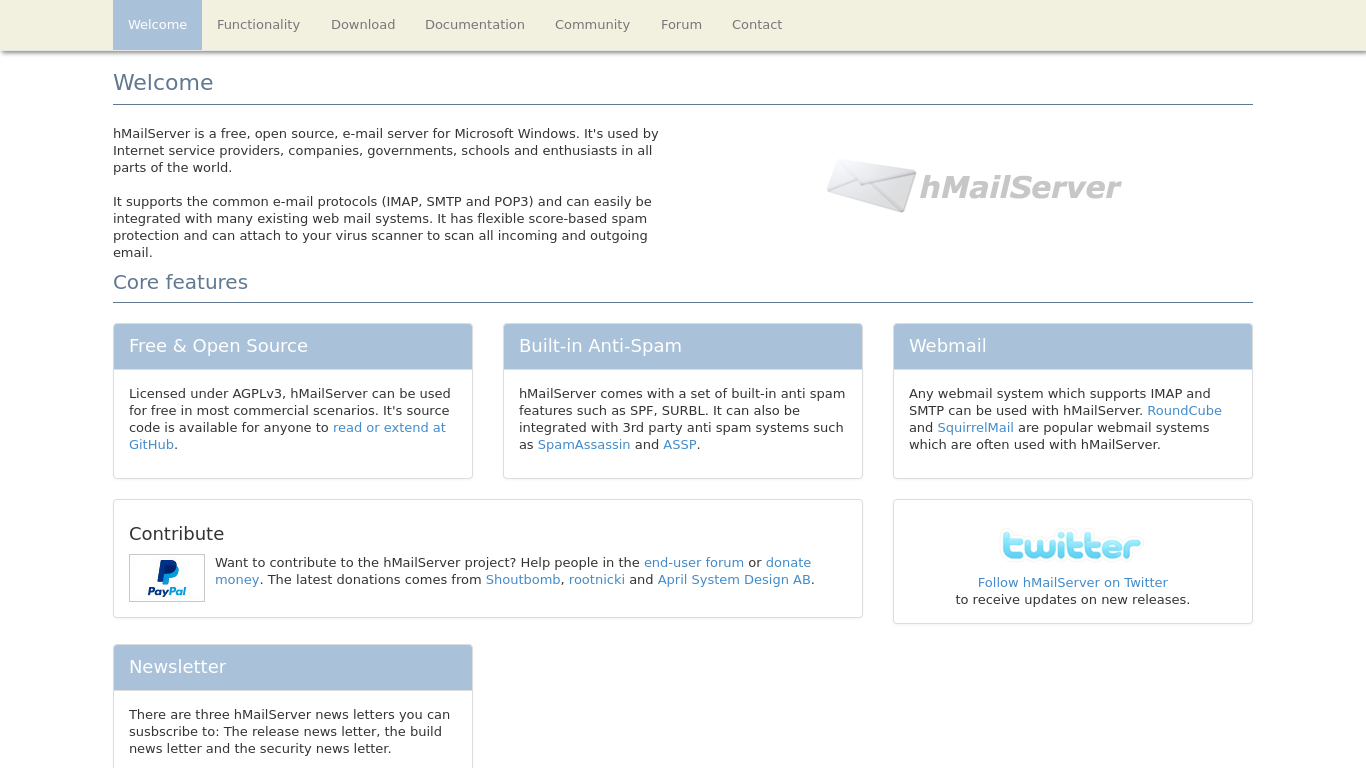This screenshot has height=768, width=1366.
Task: Click the 'Free & Open Source' card header
Action: point(293,347)
